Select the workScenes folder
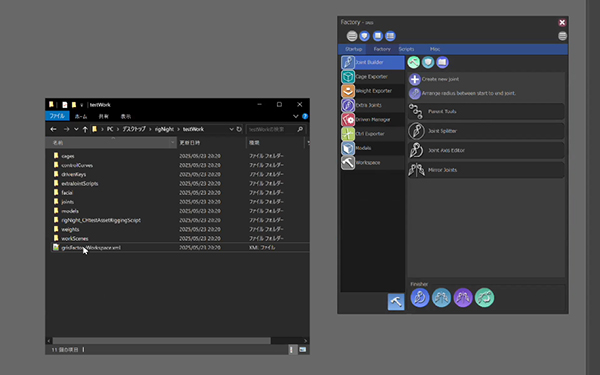600x375 pixels. [75, 239]
